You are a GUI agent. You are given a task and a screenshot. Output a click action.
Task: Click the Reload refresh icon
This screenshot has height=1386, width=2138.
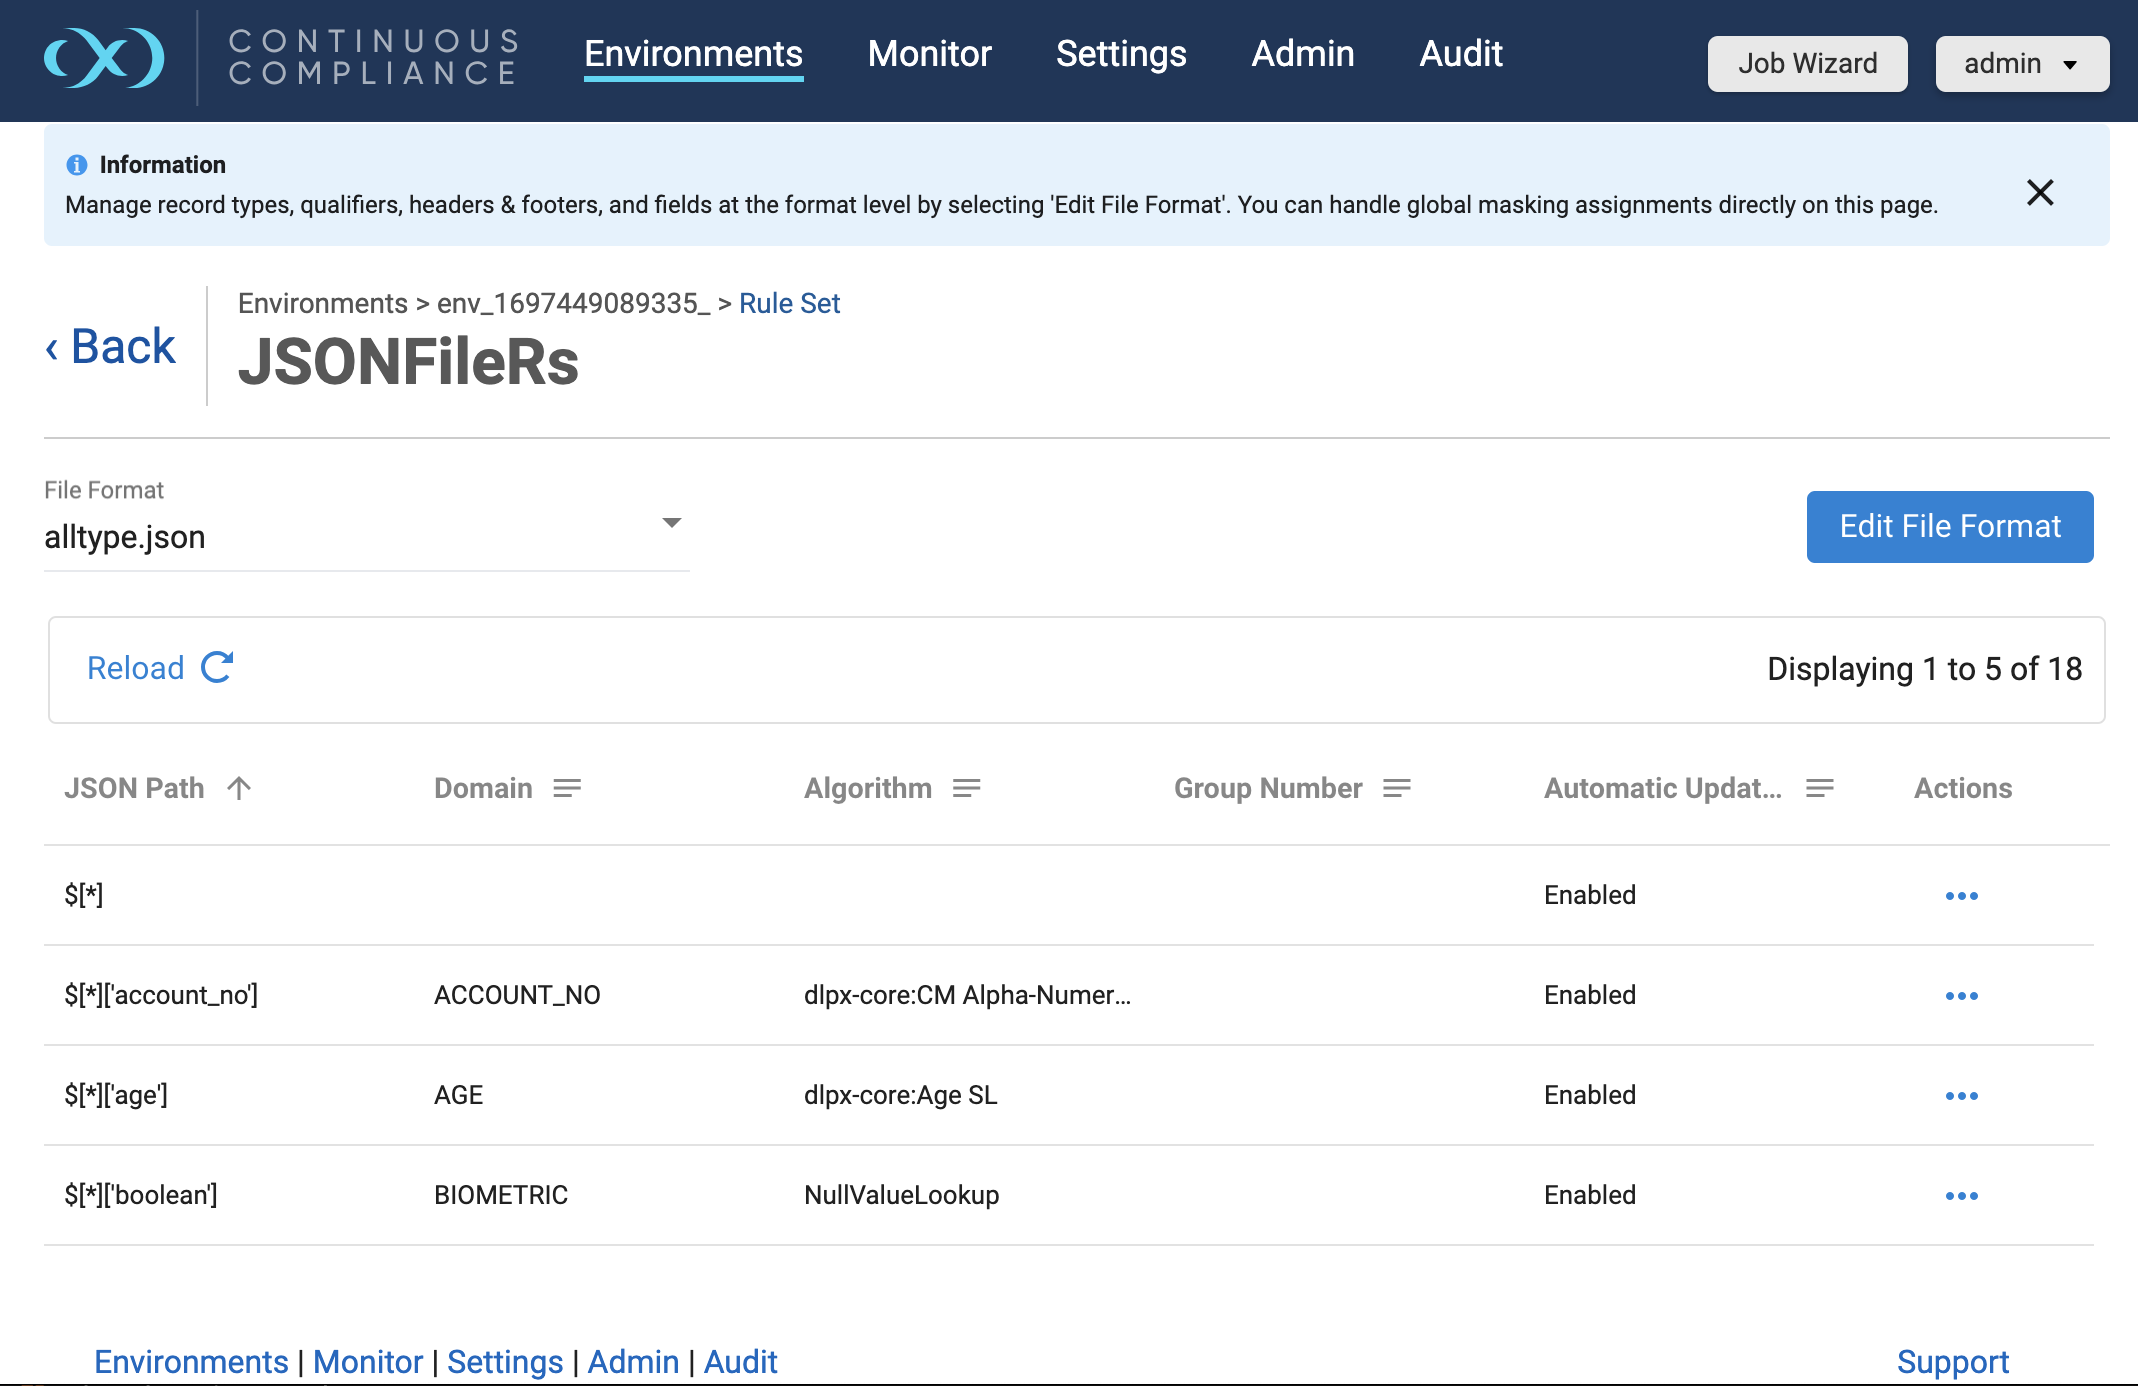click(217, 667)
